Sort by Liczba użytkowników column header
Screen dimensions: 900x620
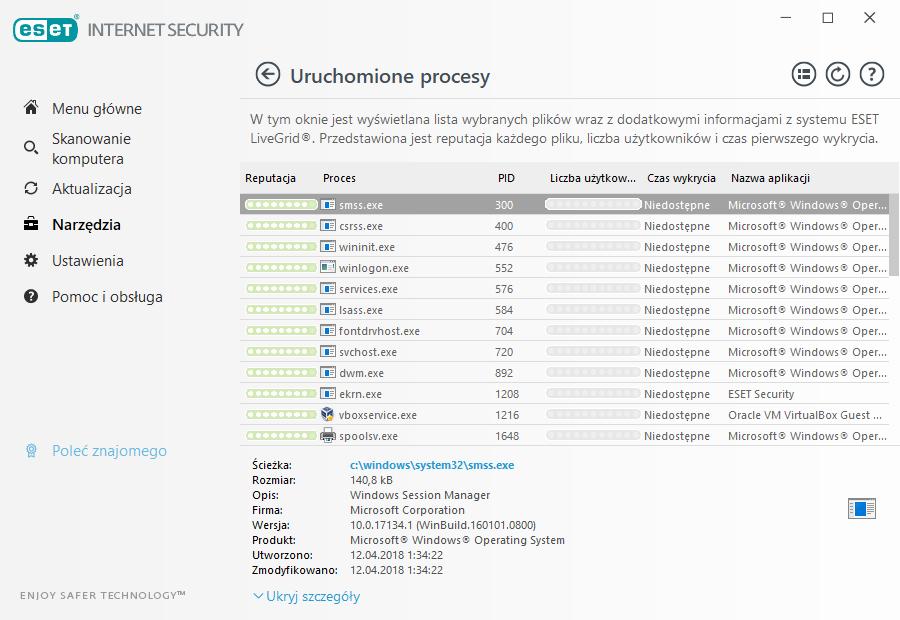pyautogui.click(x=593, y=178)
